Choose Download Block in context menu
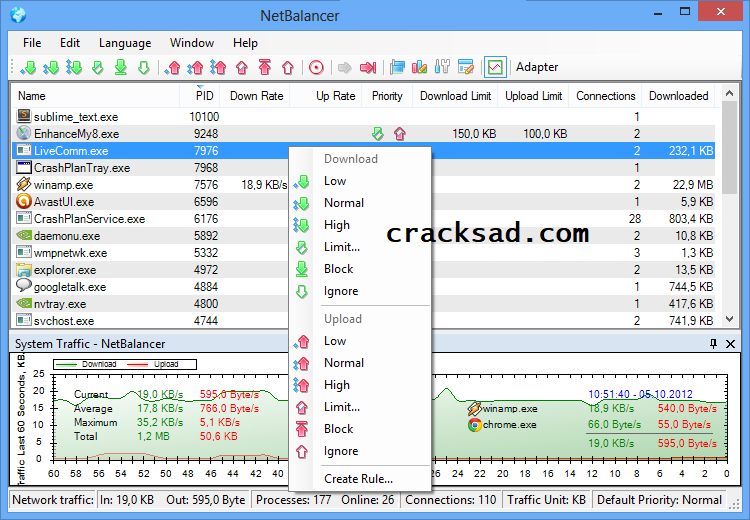The width and height of the screenshot is (750, 520). (x=360, y=269)
